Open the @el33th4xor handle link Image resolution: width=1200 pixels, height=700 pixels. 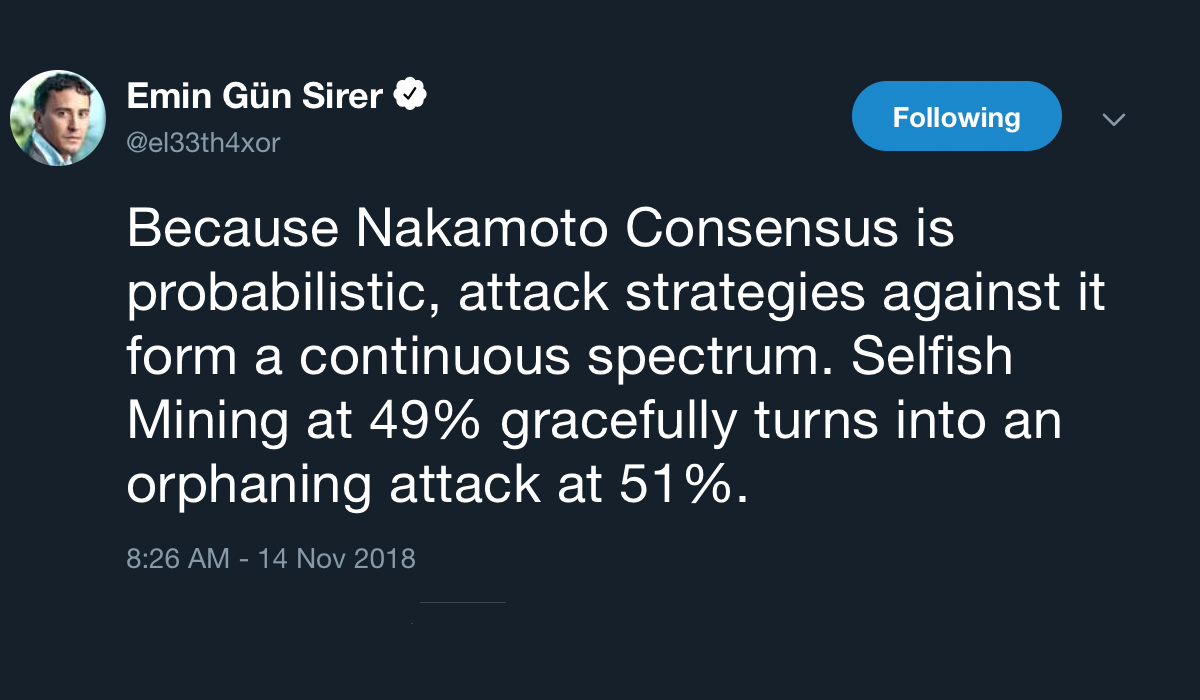(204, 143)
